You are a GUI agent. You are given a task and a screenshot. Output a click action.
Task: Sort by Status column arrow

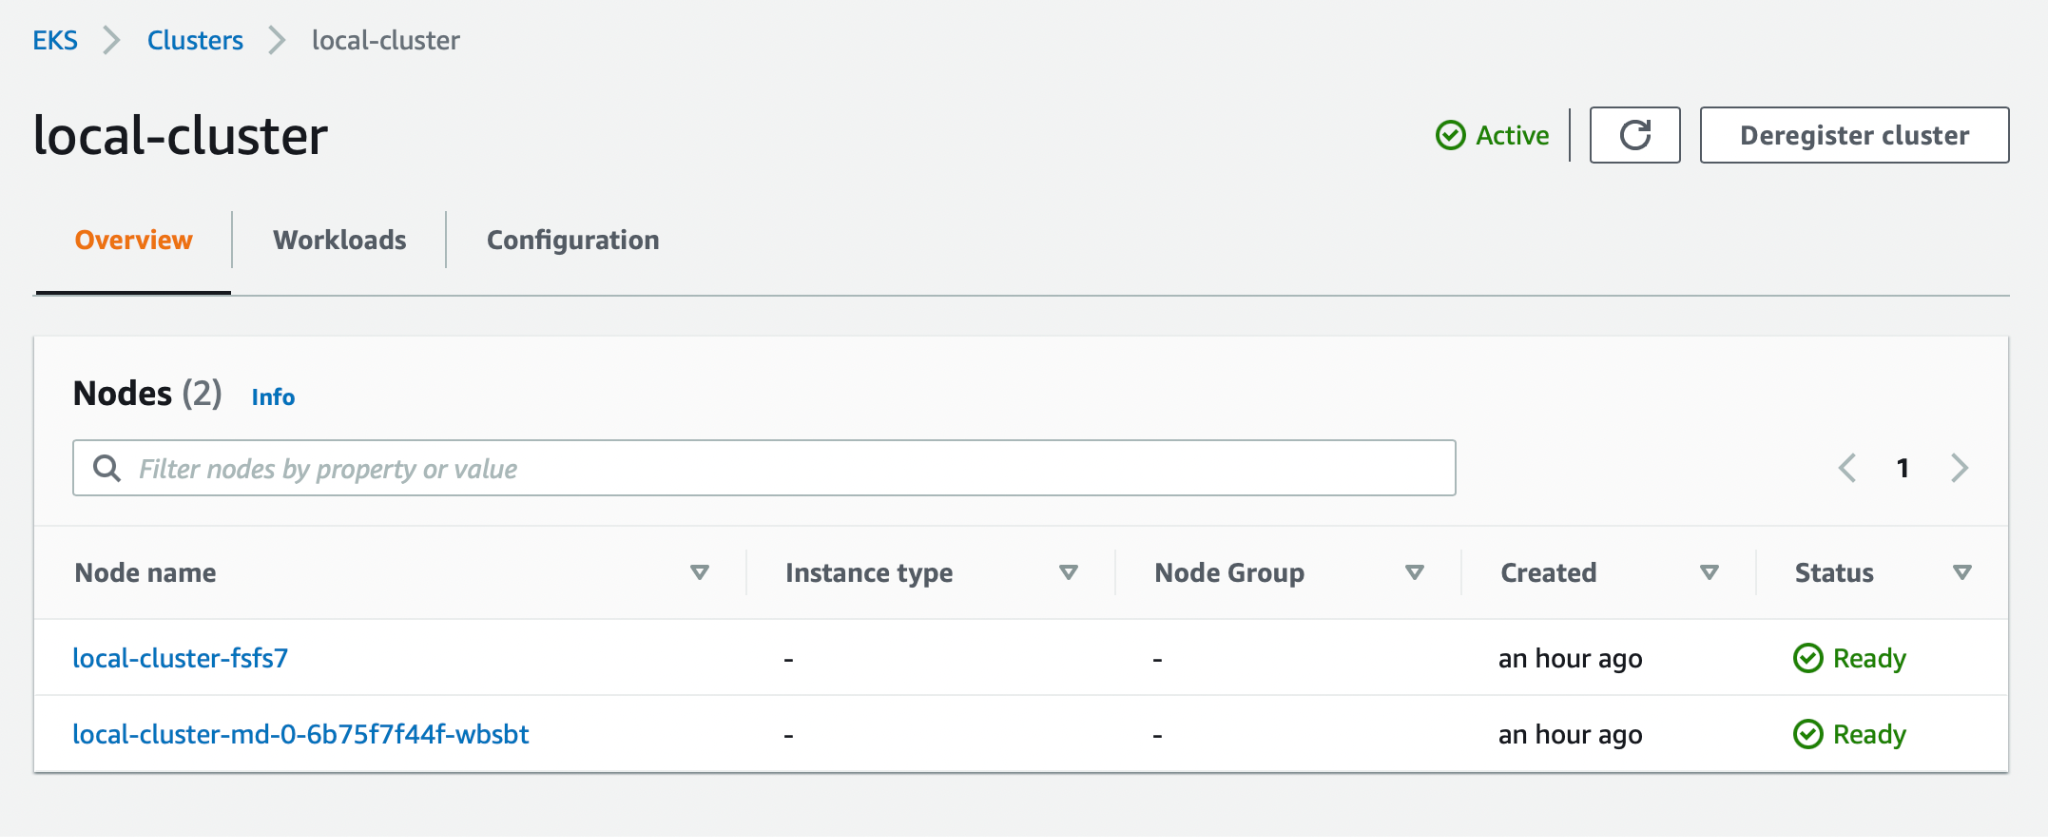pyautogui.click(x=1962, y=573)
